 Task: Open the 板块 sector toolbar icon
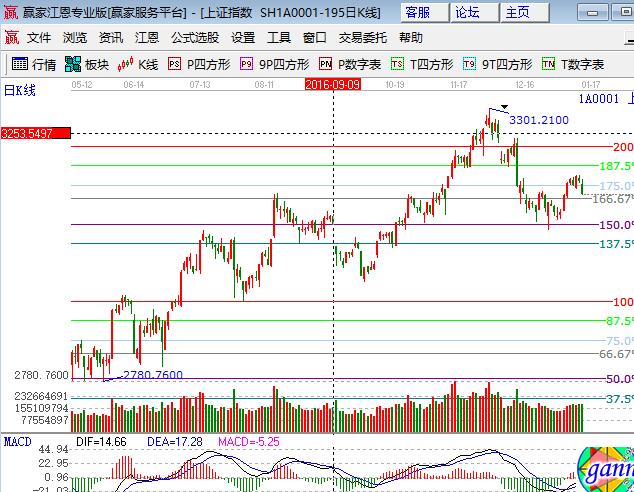click(x=87, y=64)
